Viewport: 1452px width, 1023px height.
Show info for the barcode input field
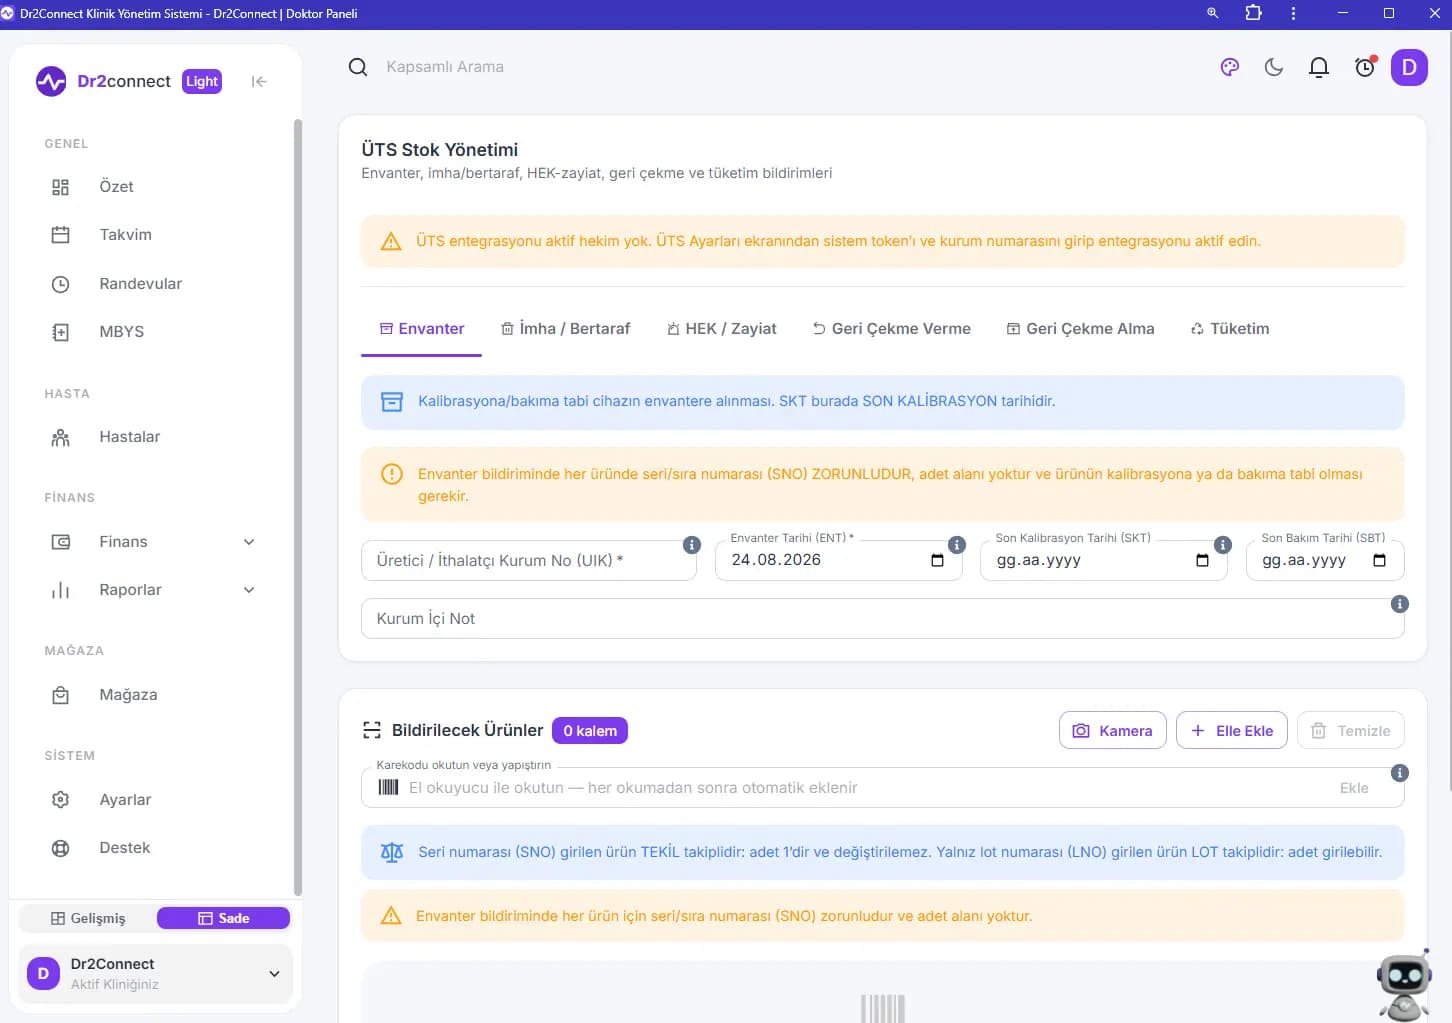click(1400, 773)
